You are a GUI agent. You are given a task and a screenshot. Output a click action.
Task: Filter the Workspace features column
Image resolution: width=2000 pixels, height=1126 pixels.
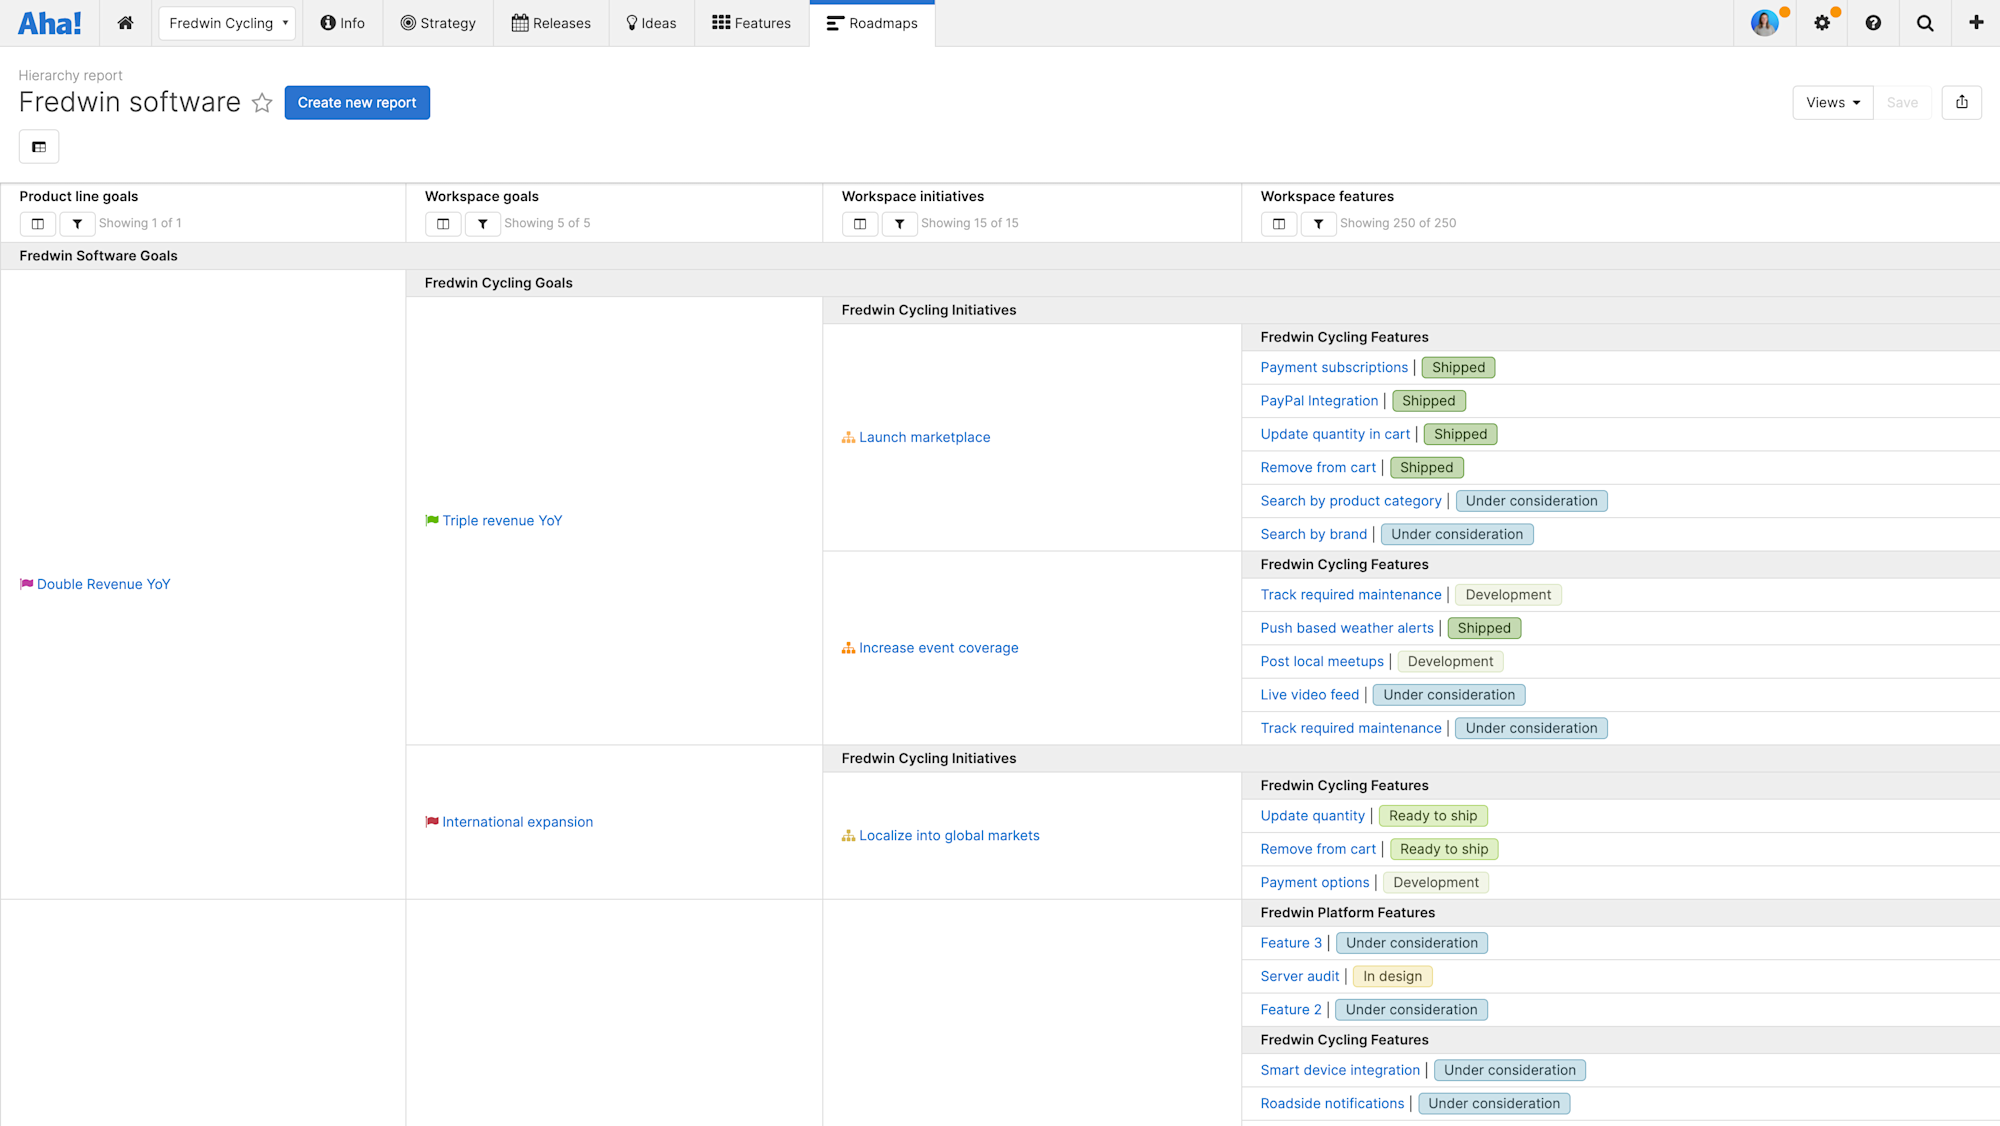1318,224
